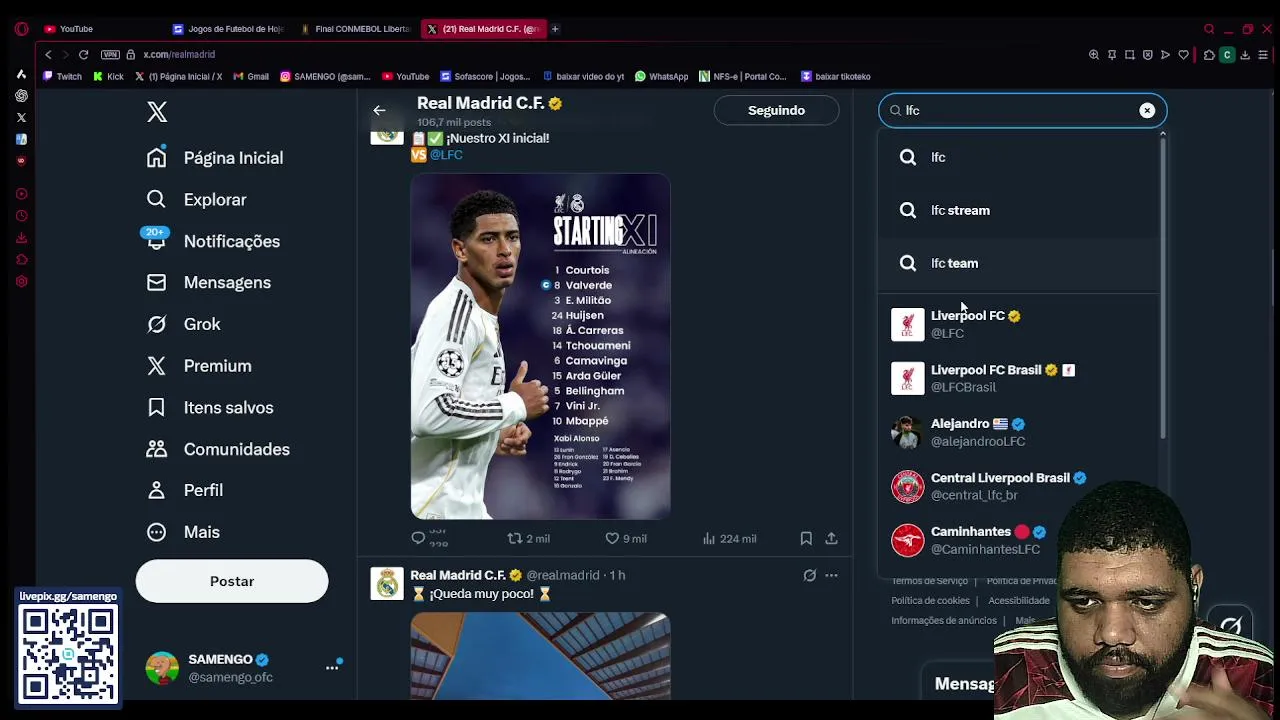Click the X logo in sidebar
The width and height of the screenshot is (1280, 720).
tap(157, 112)
